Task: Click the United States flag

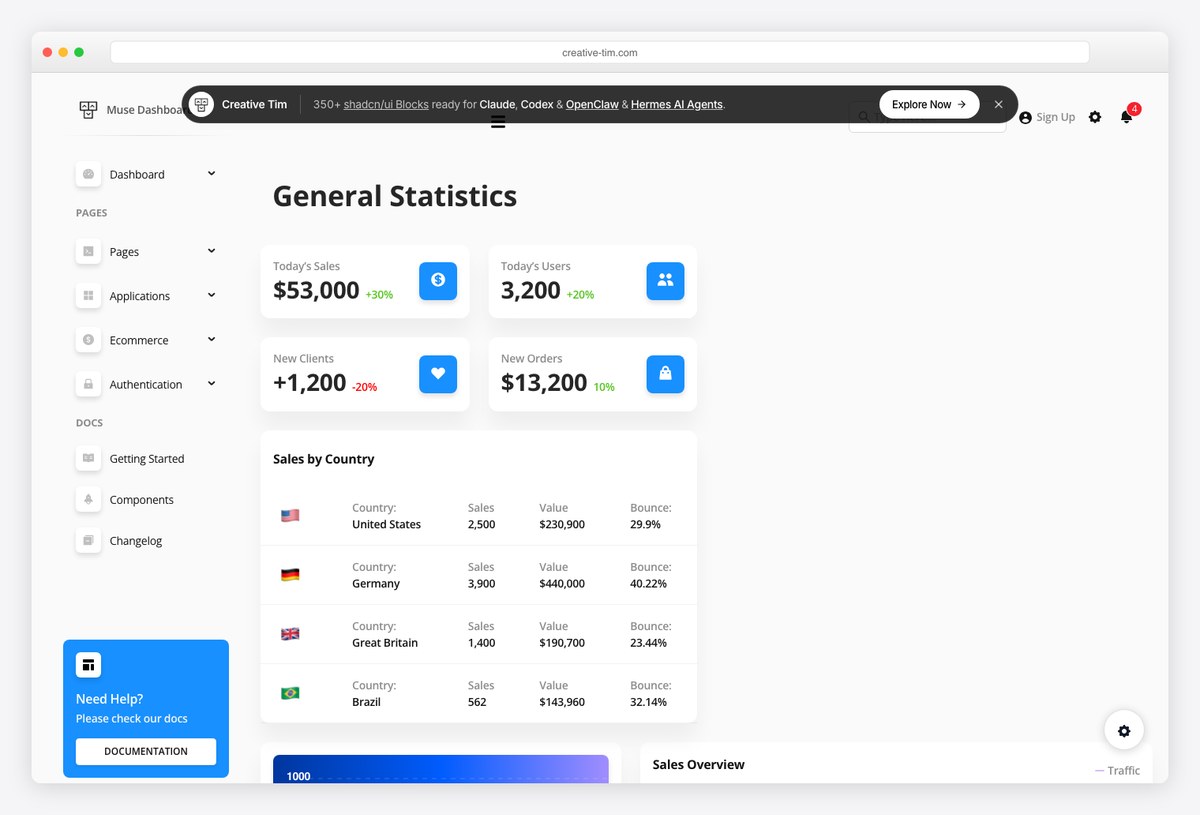Action: click(290, 516)
